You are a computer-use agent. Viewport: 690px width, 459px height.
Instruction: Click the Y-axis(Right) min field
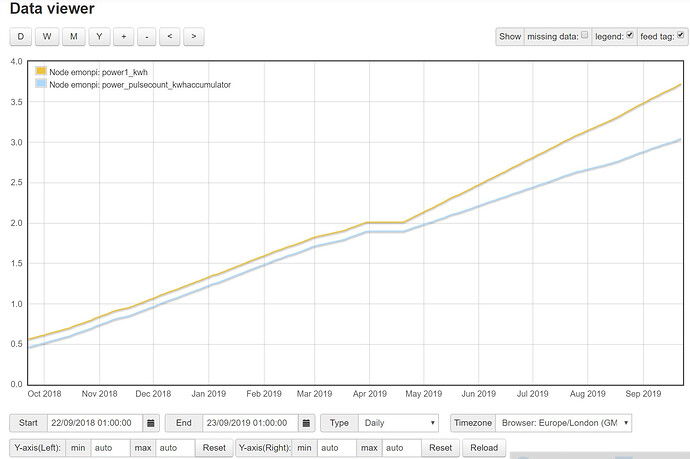337,448
